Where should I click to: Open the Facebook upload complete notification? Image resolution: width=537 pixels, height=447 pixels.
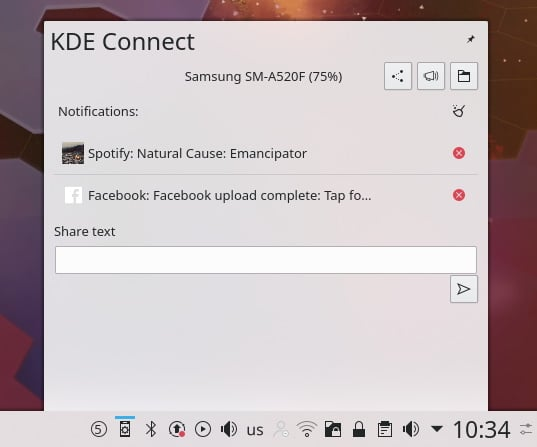pyautogui.click(x=229, y=196)
